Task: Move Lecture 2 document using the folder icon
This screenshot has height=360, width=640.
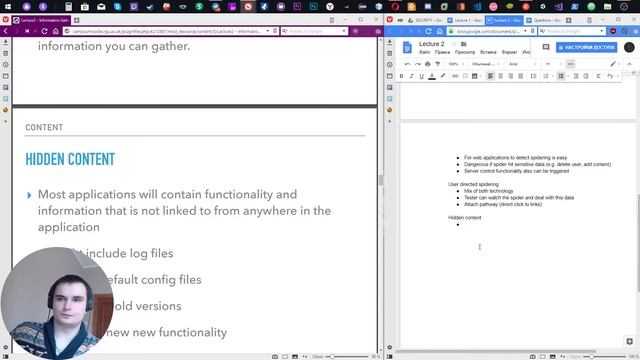Action: [x=464, y=44]
